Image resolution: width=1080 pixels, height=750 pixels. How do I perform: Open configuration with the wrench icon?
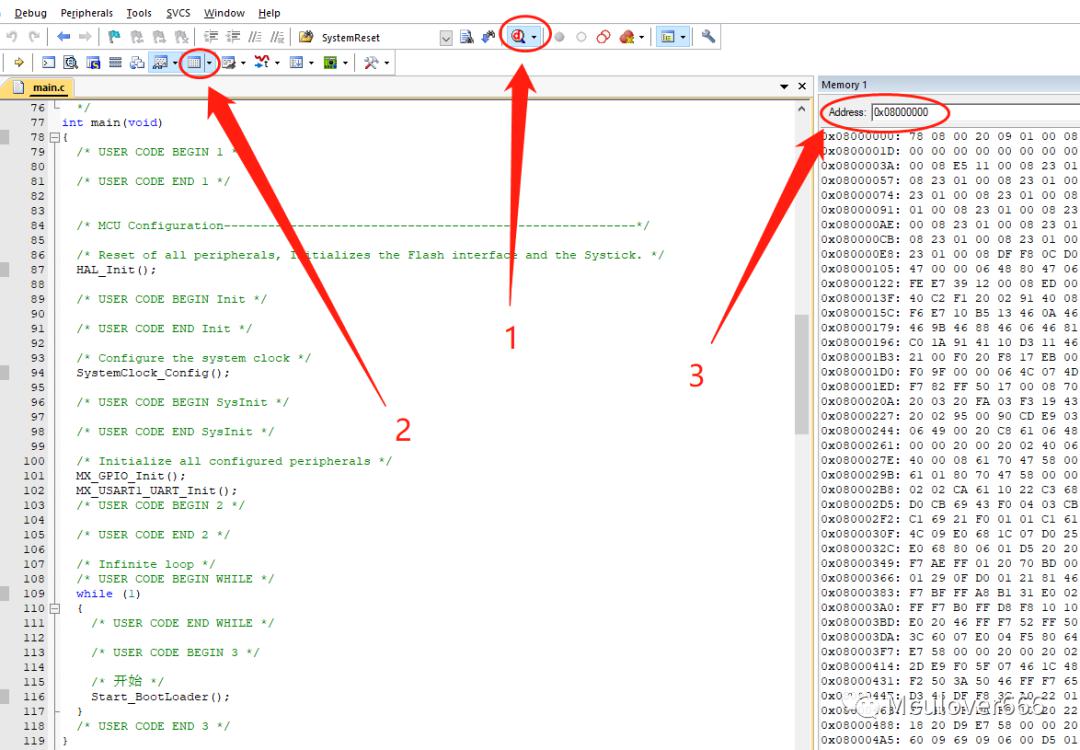click(x=708, y=37)
